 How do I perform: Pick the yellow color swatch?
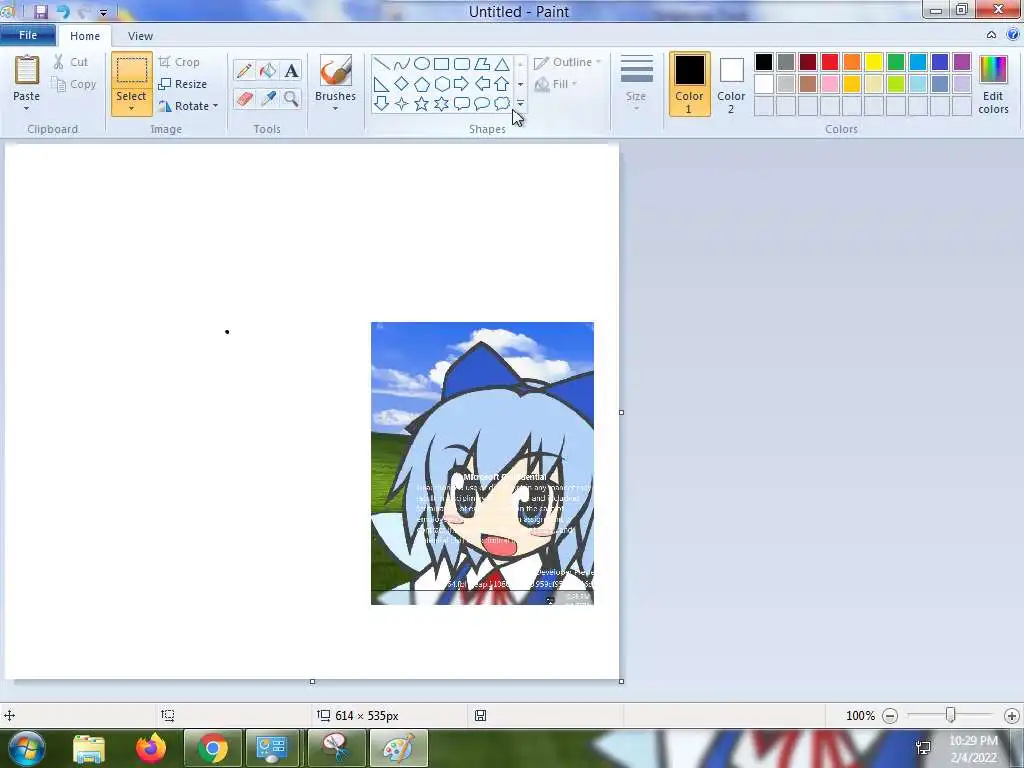click(874, 62)
